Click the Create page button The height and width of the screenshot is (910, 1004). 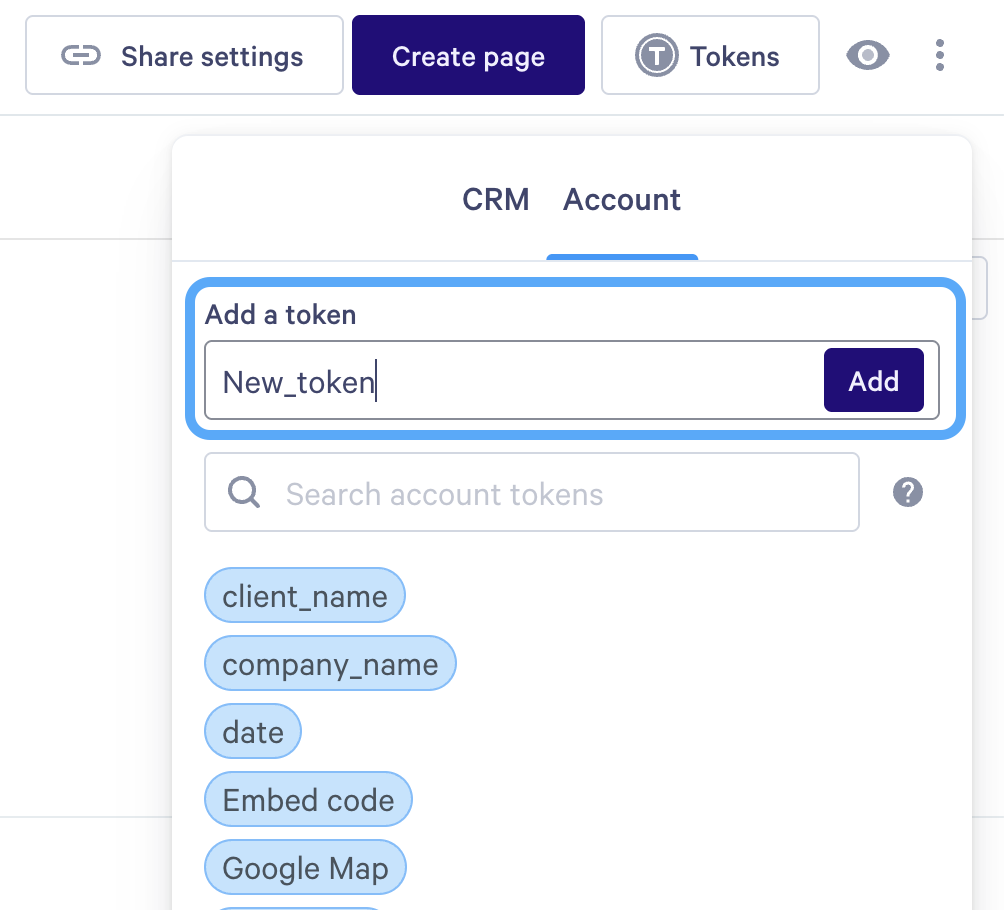pos(468,56)
